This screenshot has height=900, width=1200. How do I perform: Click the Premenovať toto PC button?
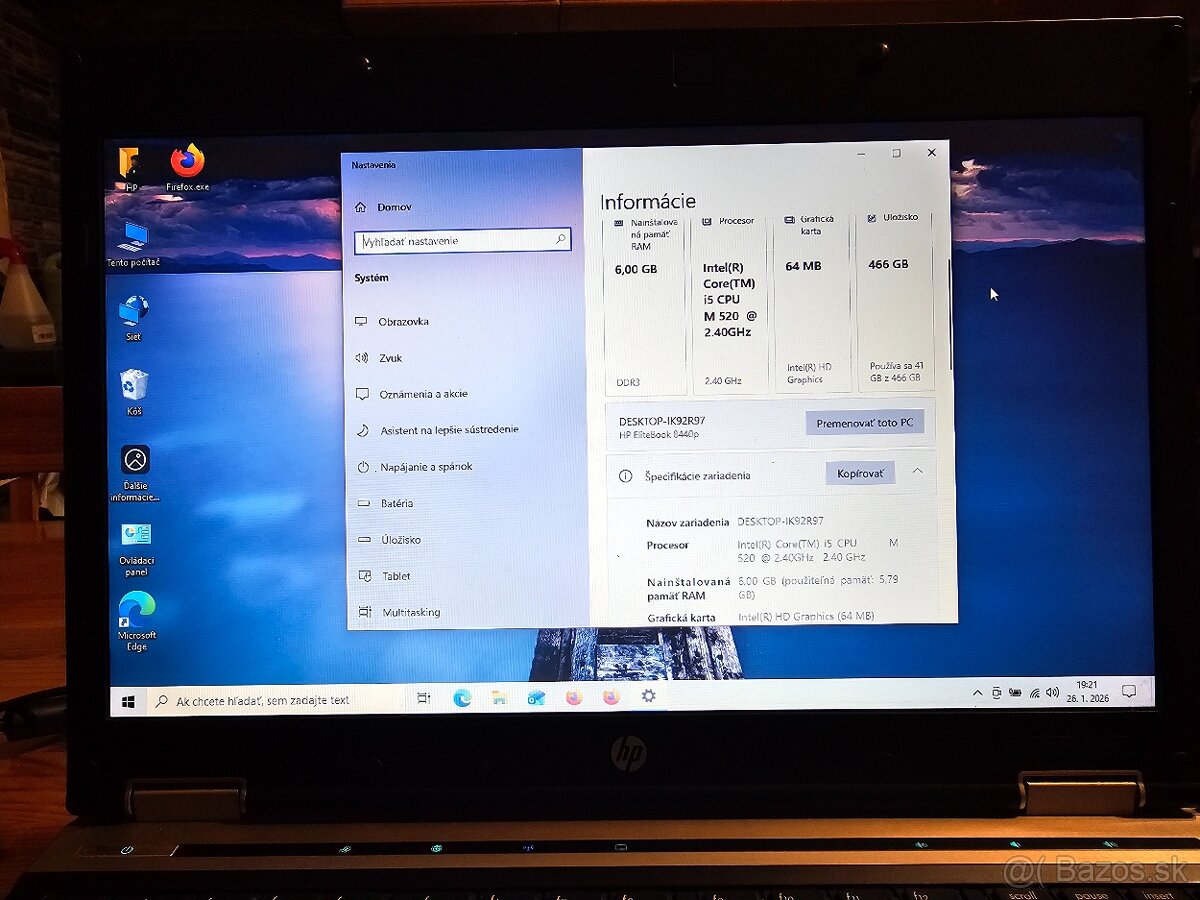point(865,423)
